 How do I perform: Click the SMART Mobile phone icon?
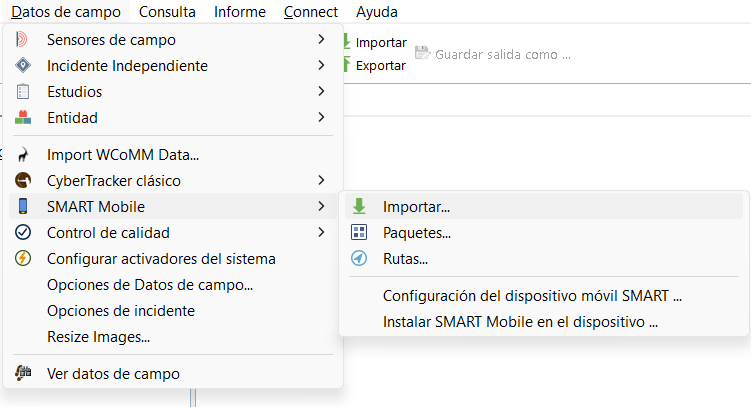[x=23, y=207]
